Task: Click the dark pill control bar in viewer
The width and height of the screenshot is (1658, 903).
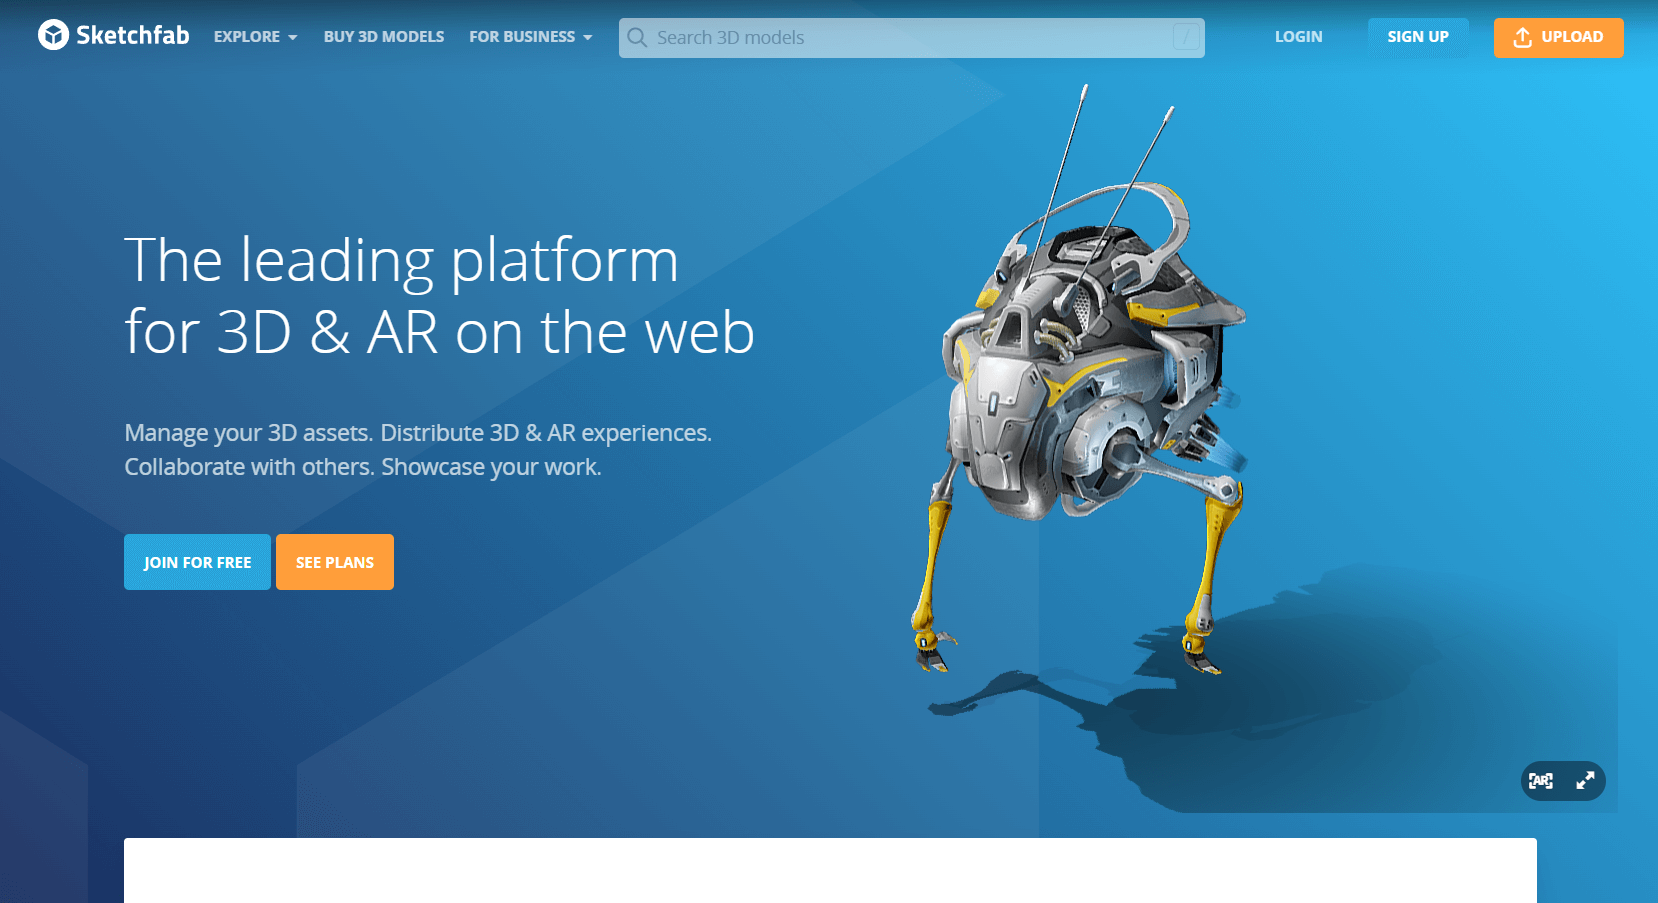Action: 1562,781
